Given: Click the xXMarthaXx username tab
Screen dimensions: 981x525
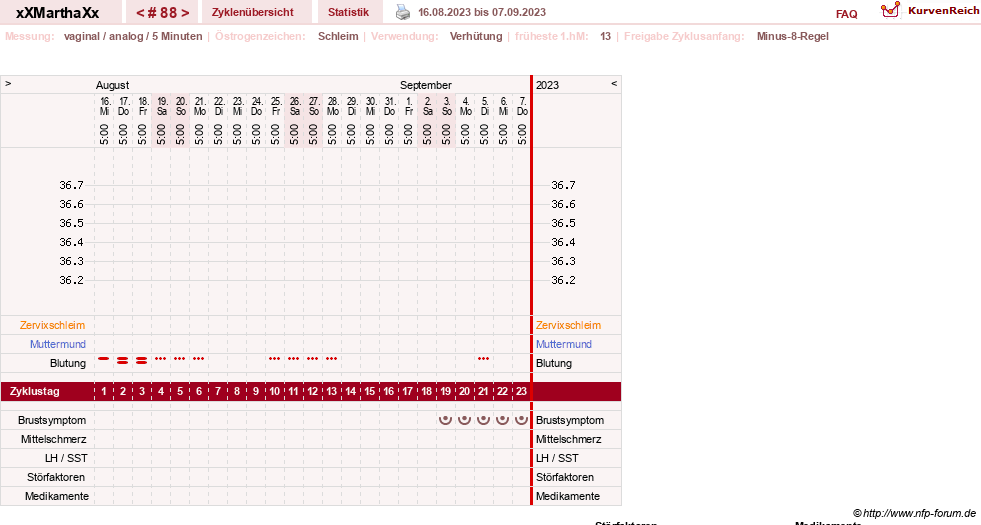Looking at the screenshot, I should point(58,13).
